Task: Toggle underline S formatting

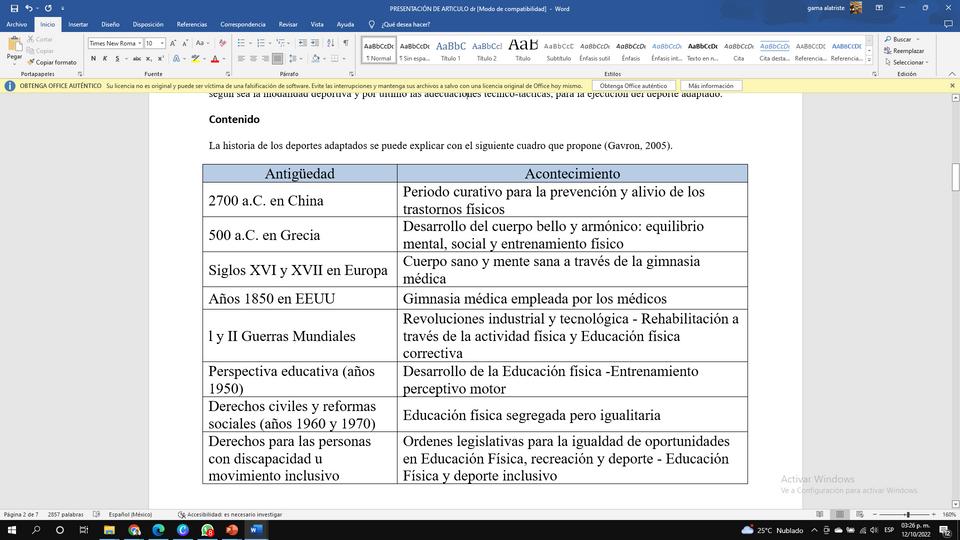Action: point(117,59)
